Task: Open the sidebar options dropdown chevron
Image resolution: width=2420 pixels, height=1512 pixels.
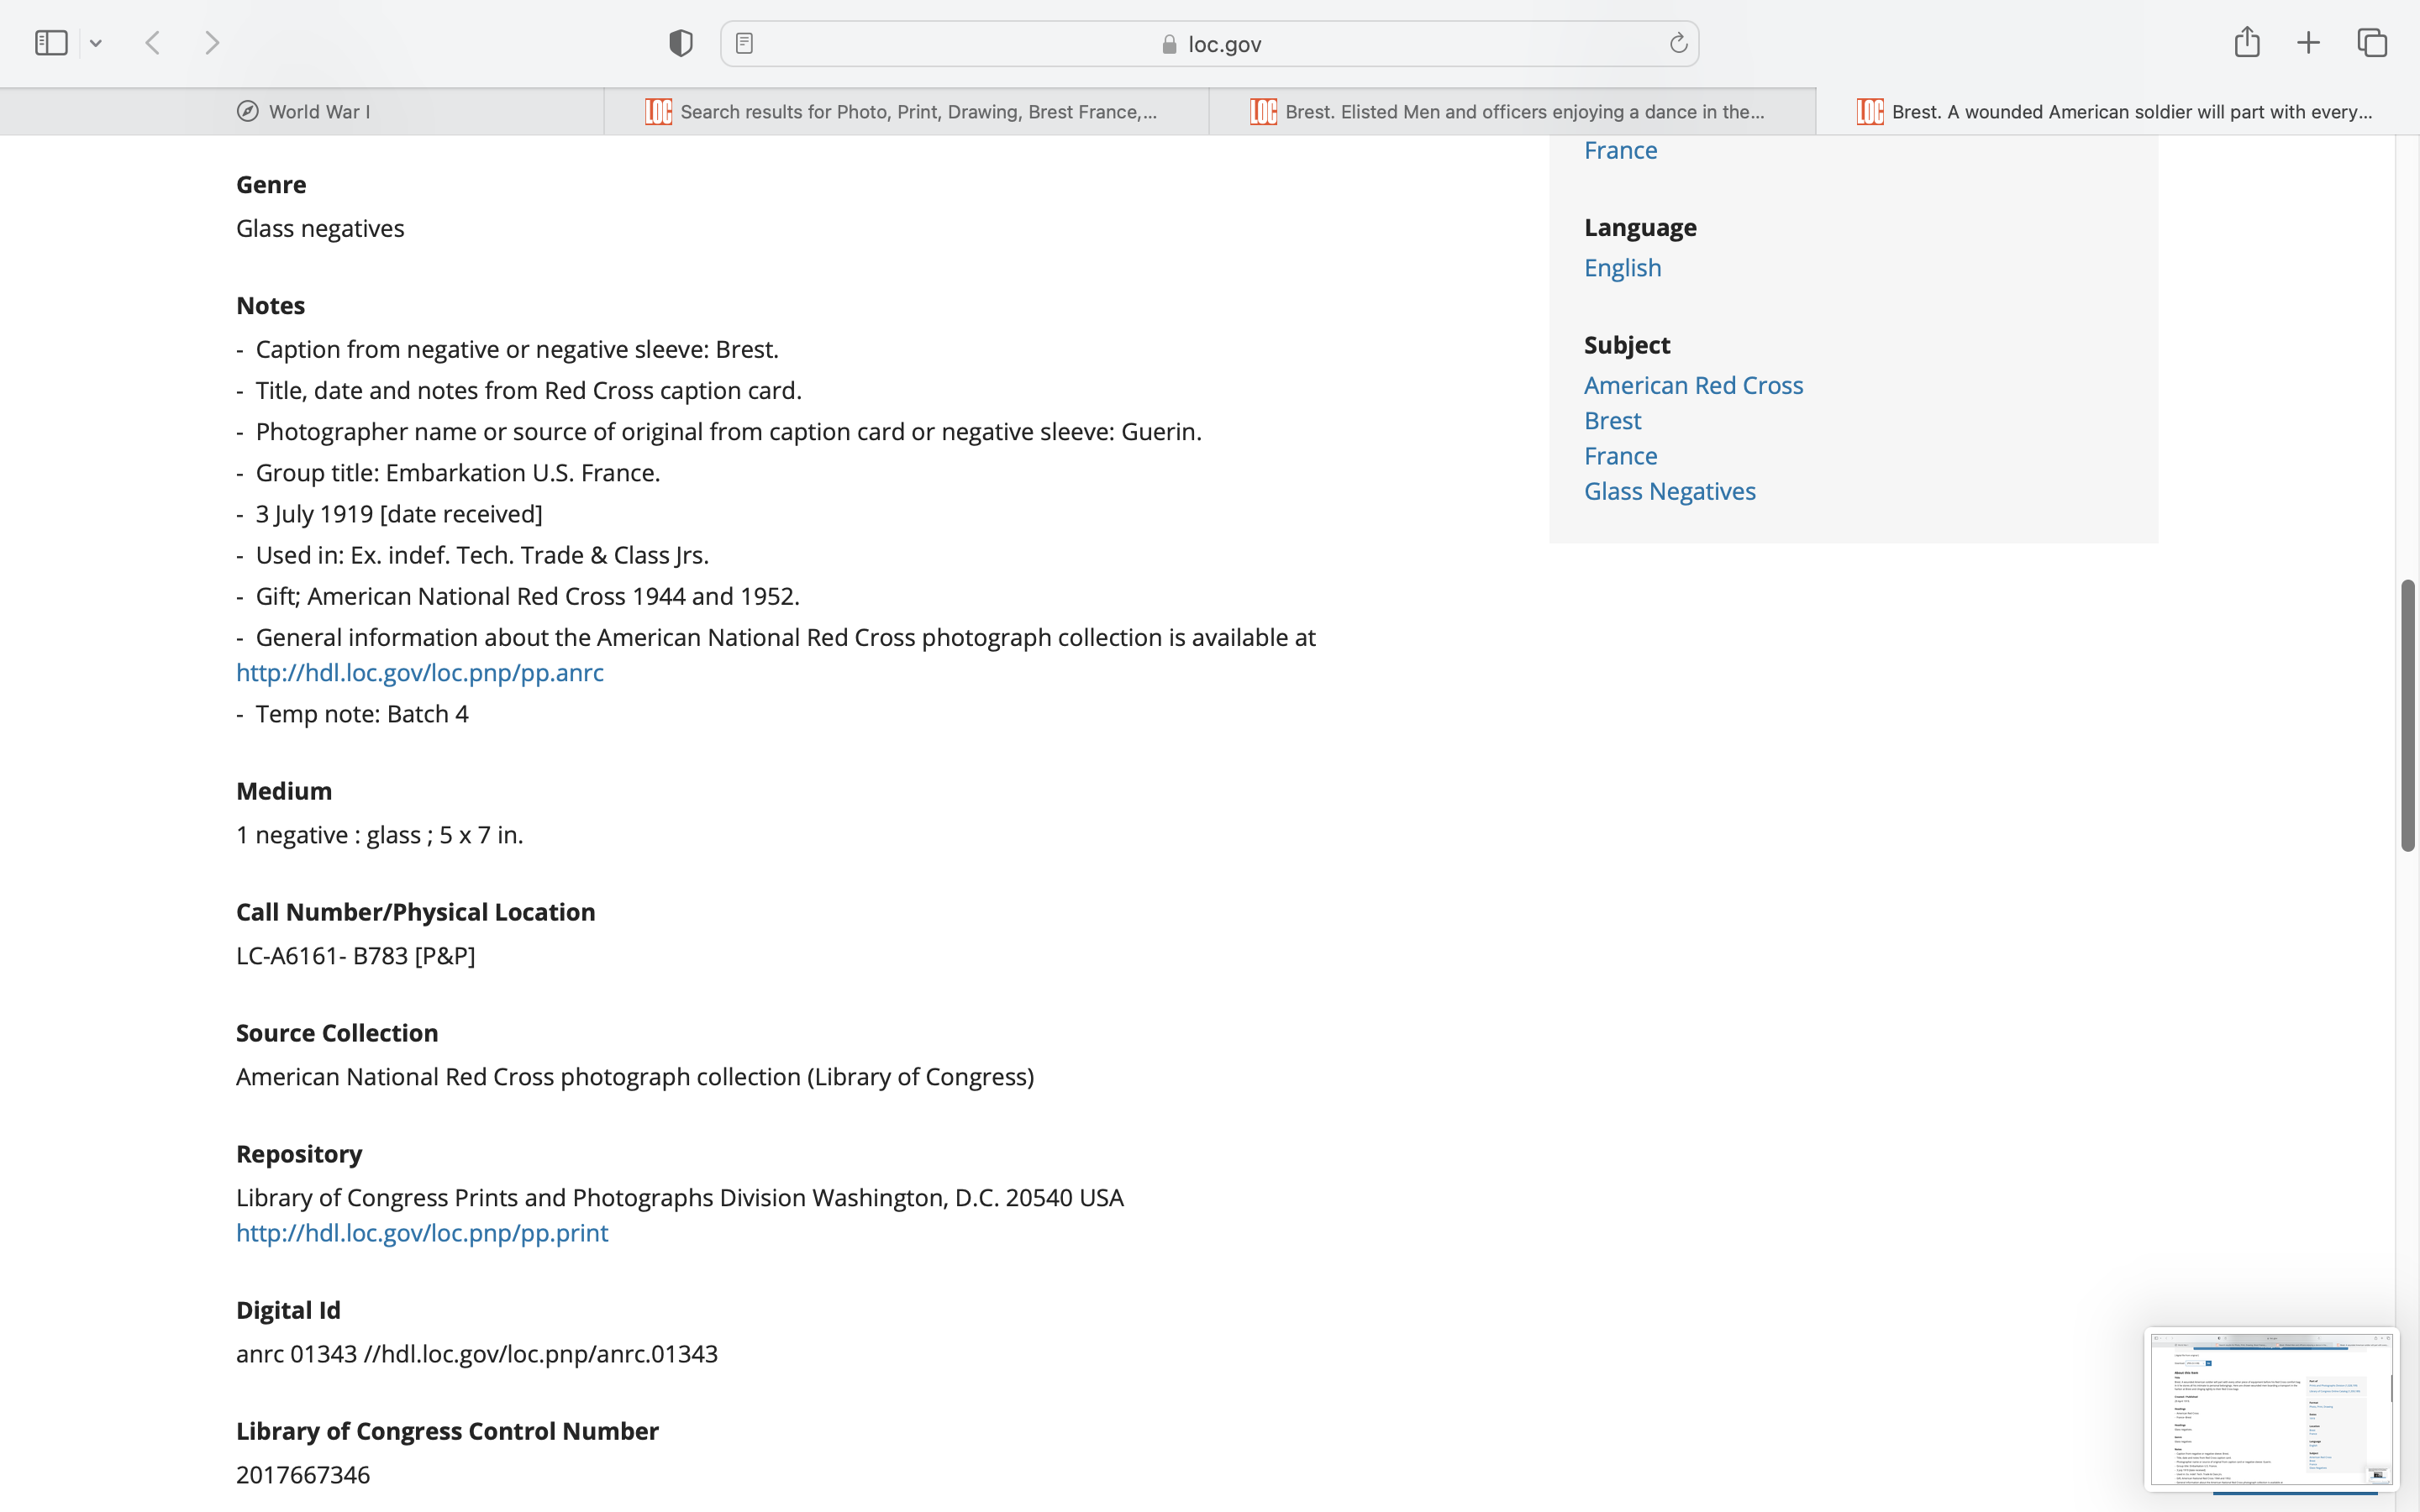Action: coord(96,43)
